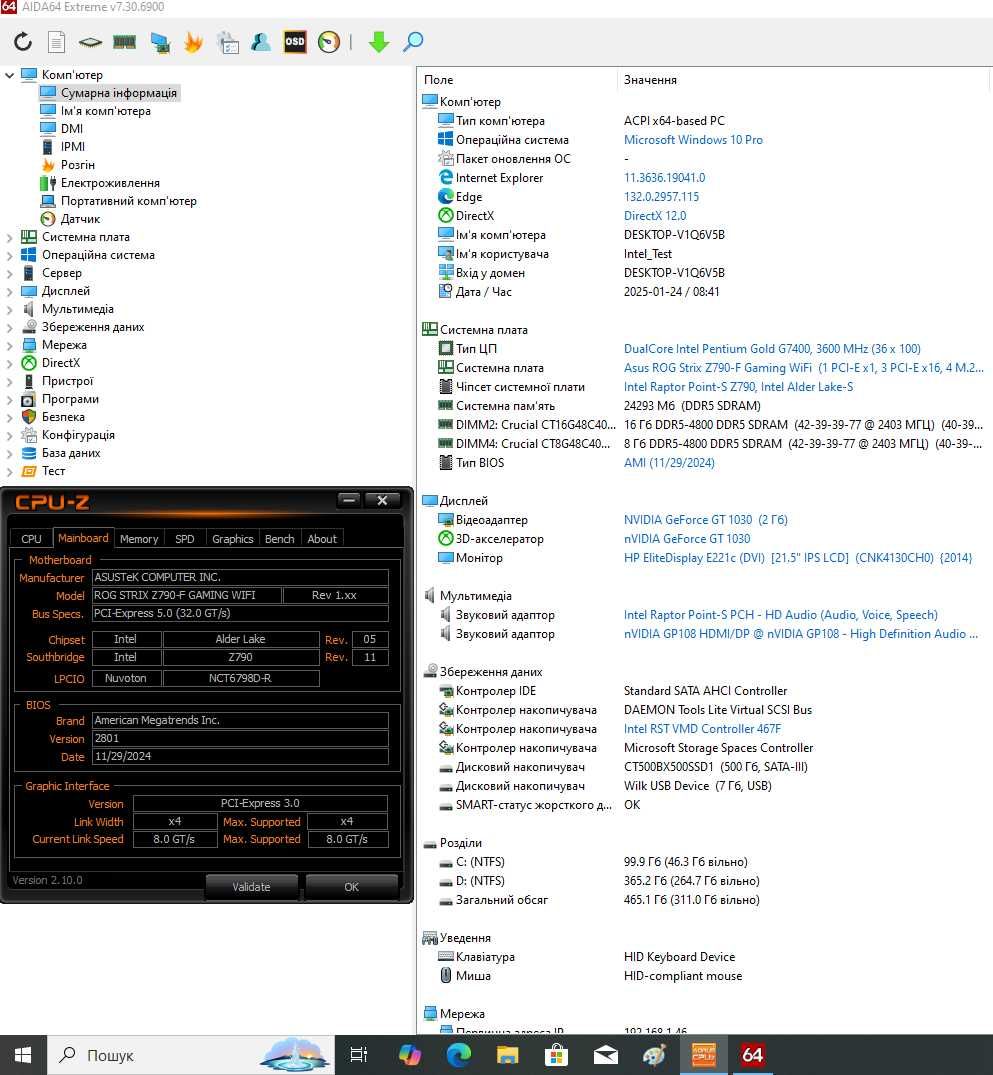Expand the Збереження даних tree node
993x1075 pixels.
tap(10, 327)
